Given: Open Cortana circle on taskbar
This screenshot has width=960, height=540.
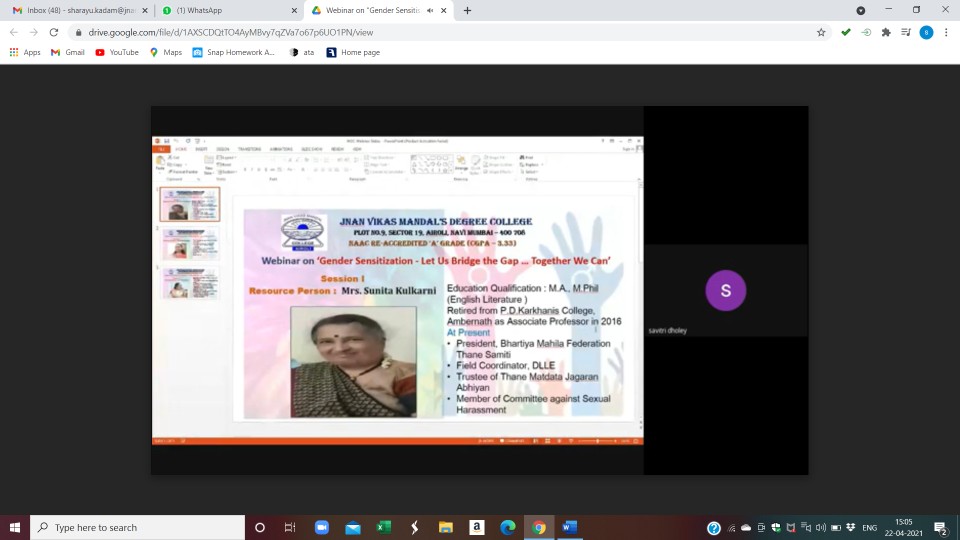Looking at the screenshot, I should click(260, 527).
